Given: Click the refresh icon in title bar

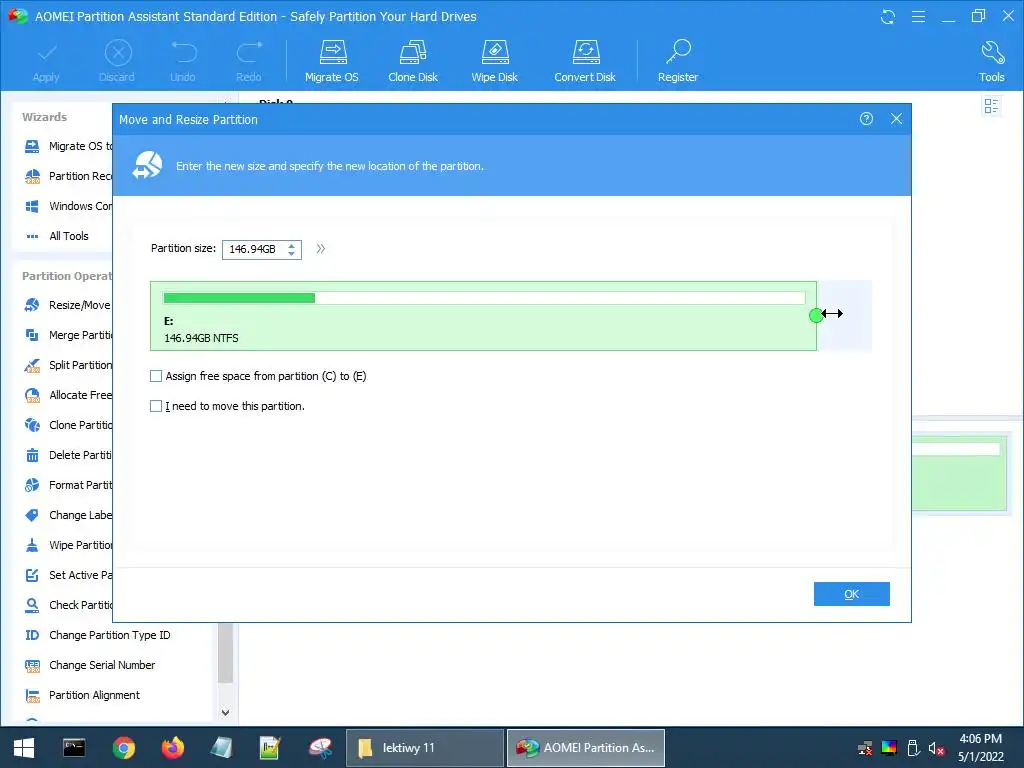Looking at the screenshot, I should [x=888, y=17].
